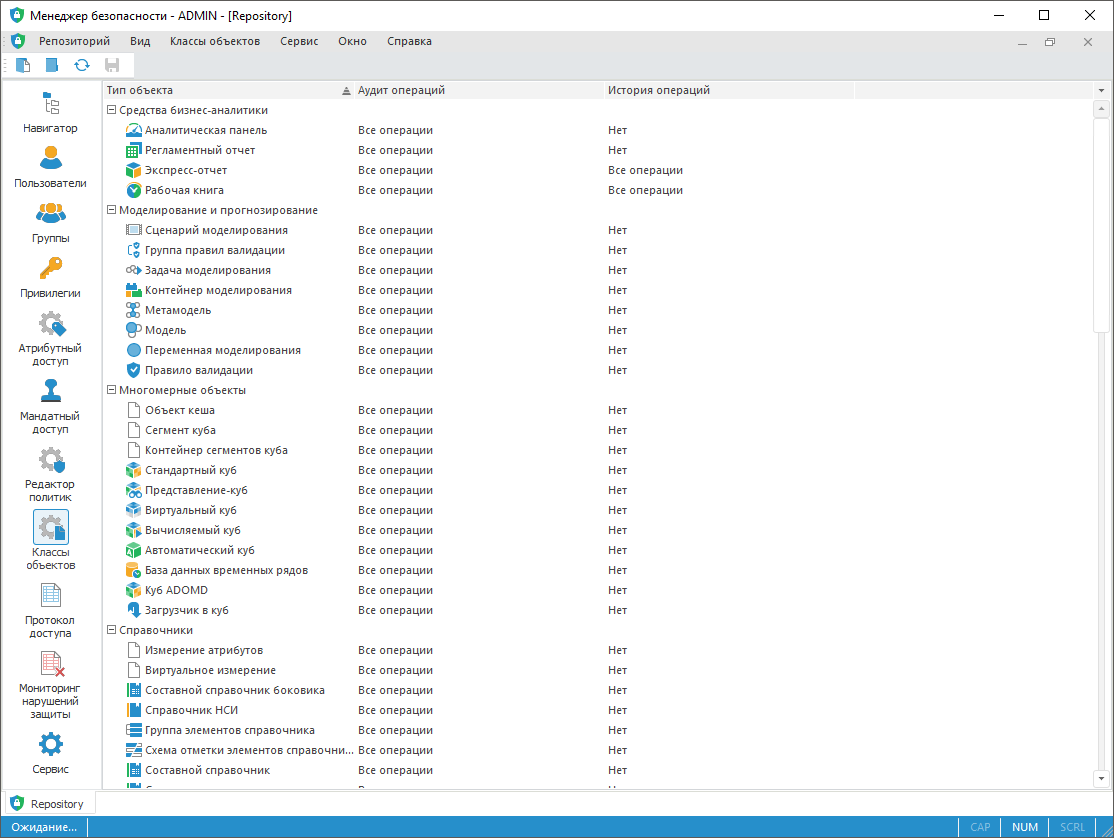Click История операций value for Рабочая книга
The image size is (1114, 838).
click(x=645, y=190)
